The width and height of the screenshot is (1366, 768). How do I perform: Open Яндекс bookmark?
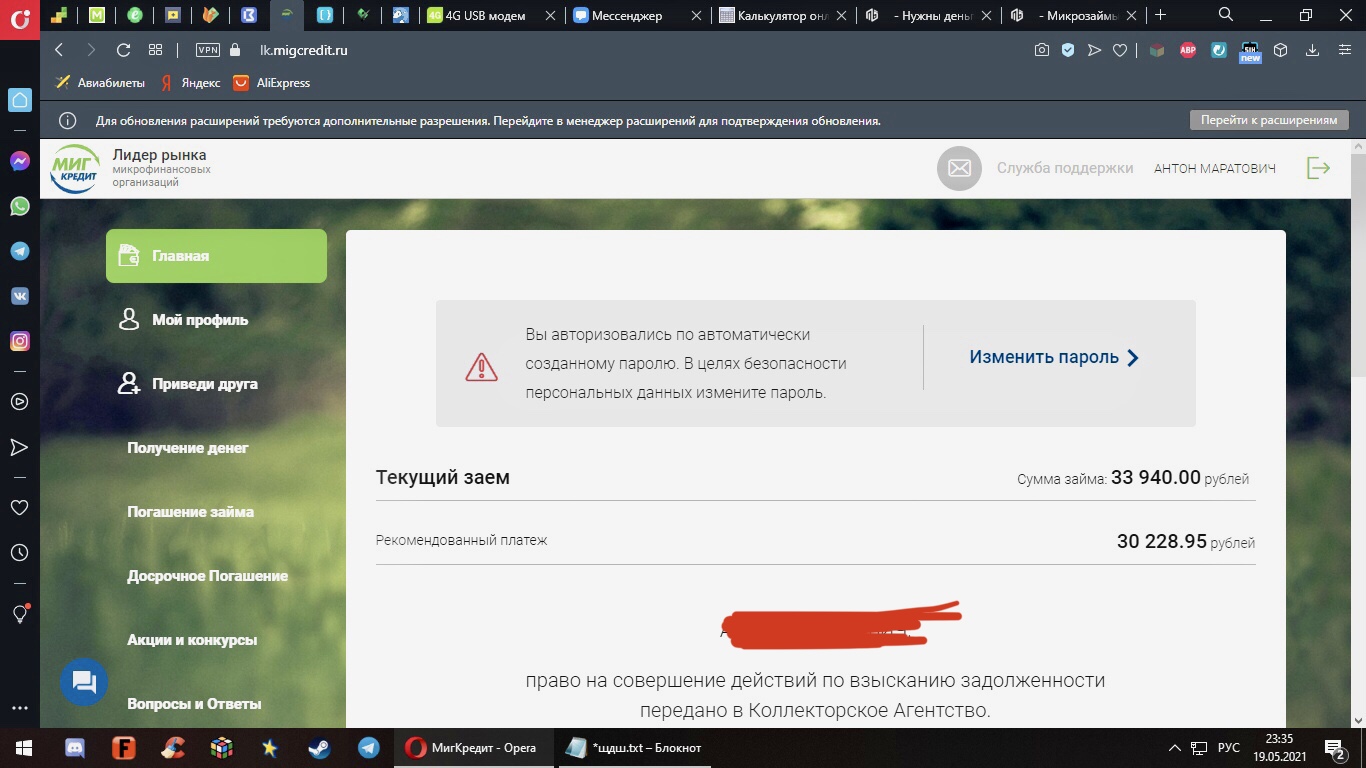(190, 83)
